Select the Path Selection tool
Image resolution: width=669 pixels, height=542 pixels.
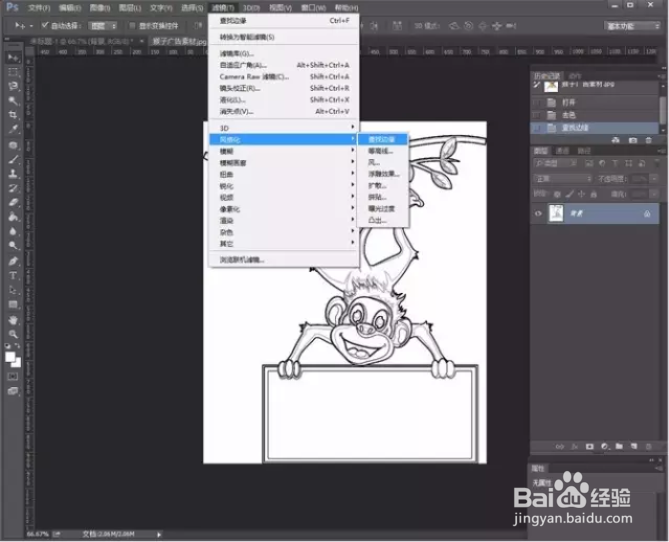[x=13, y=290]
